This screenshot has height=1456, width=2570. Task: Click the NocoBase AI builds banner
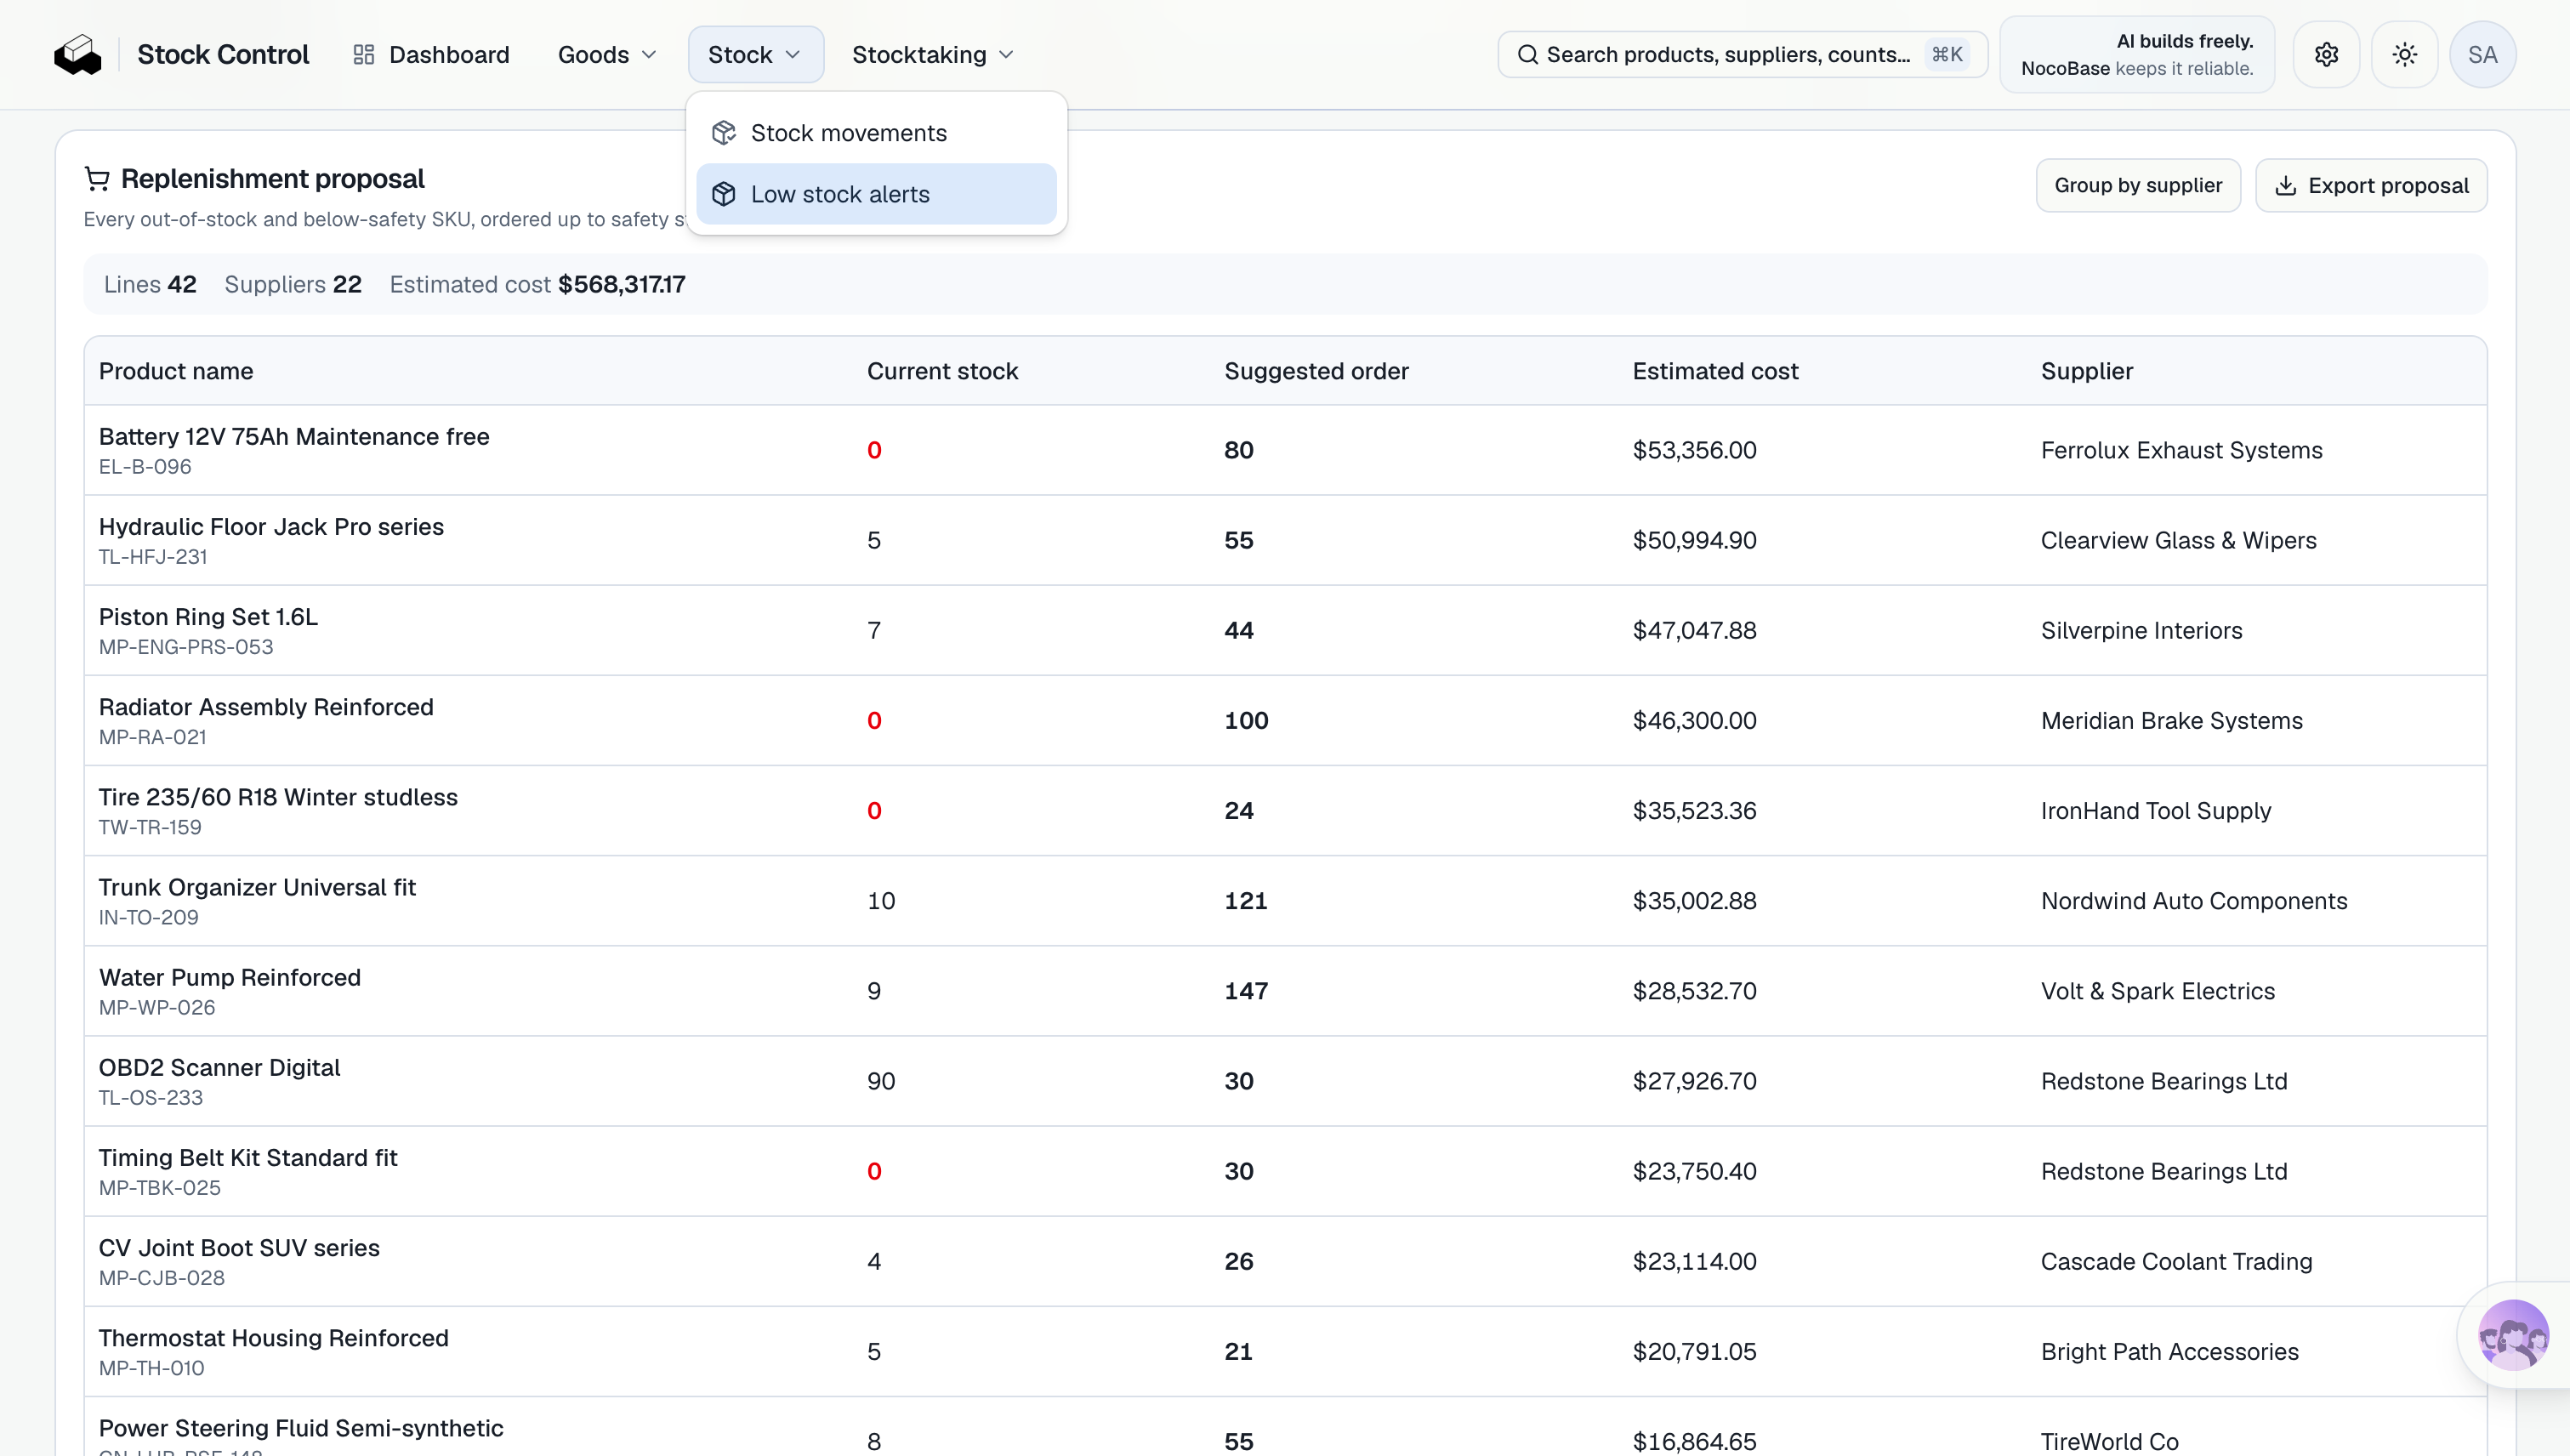(2137, 55)
